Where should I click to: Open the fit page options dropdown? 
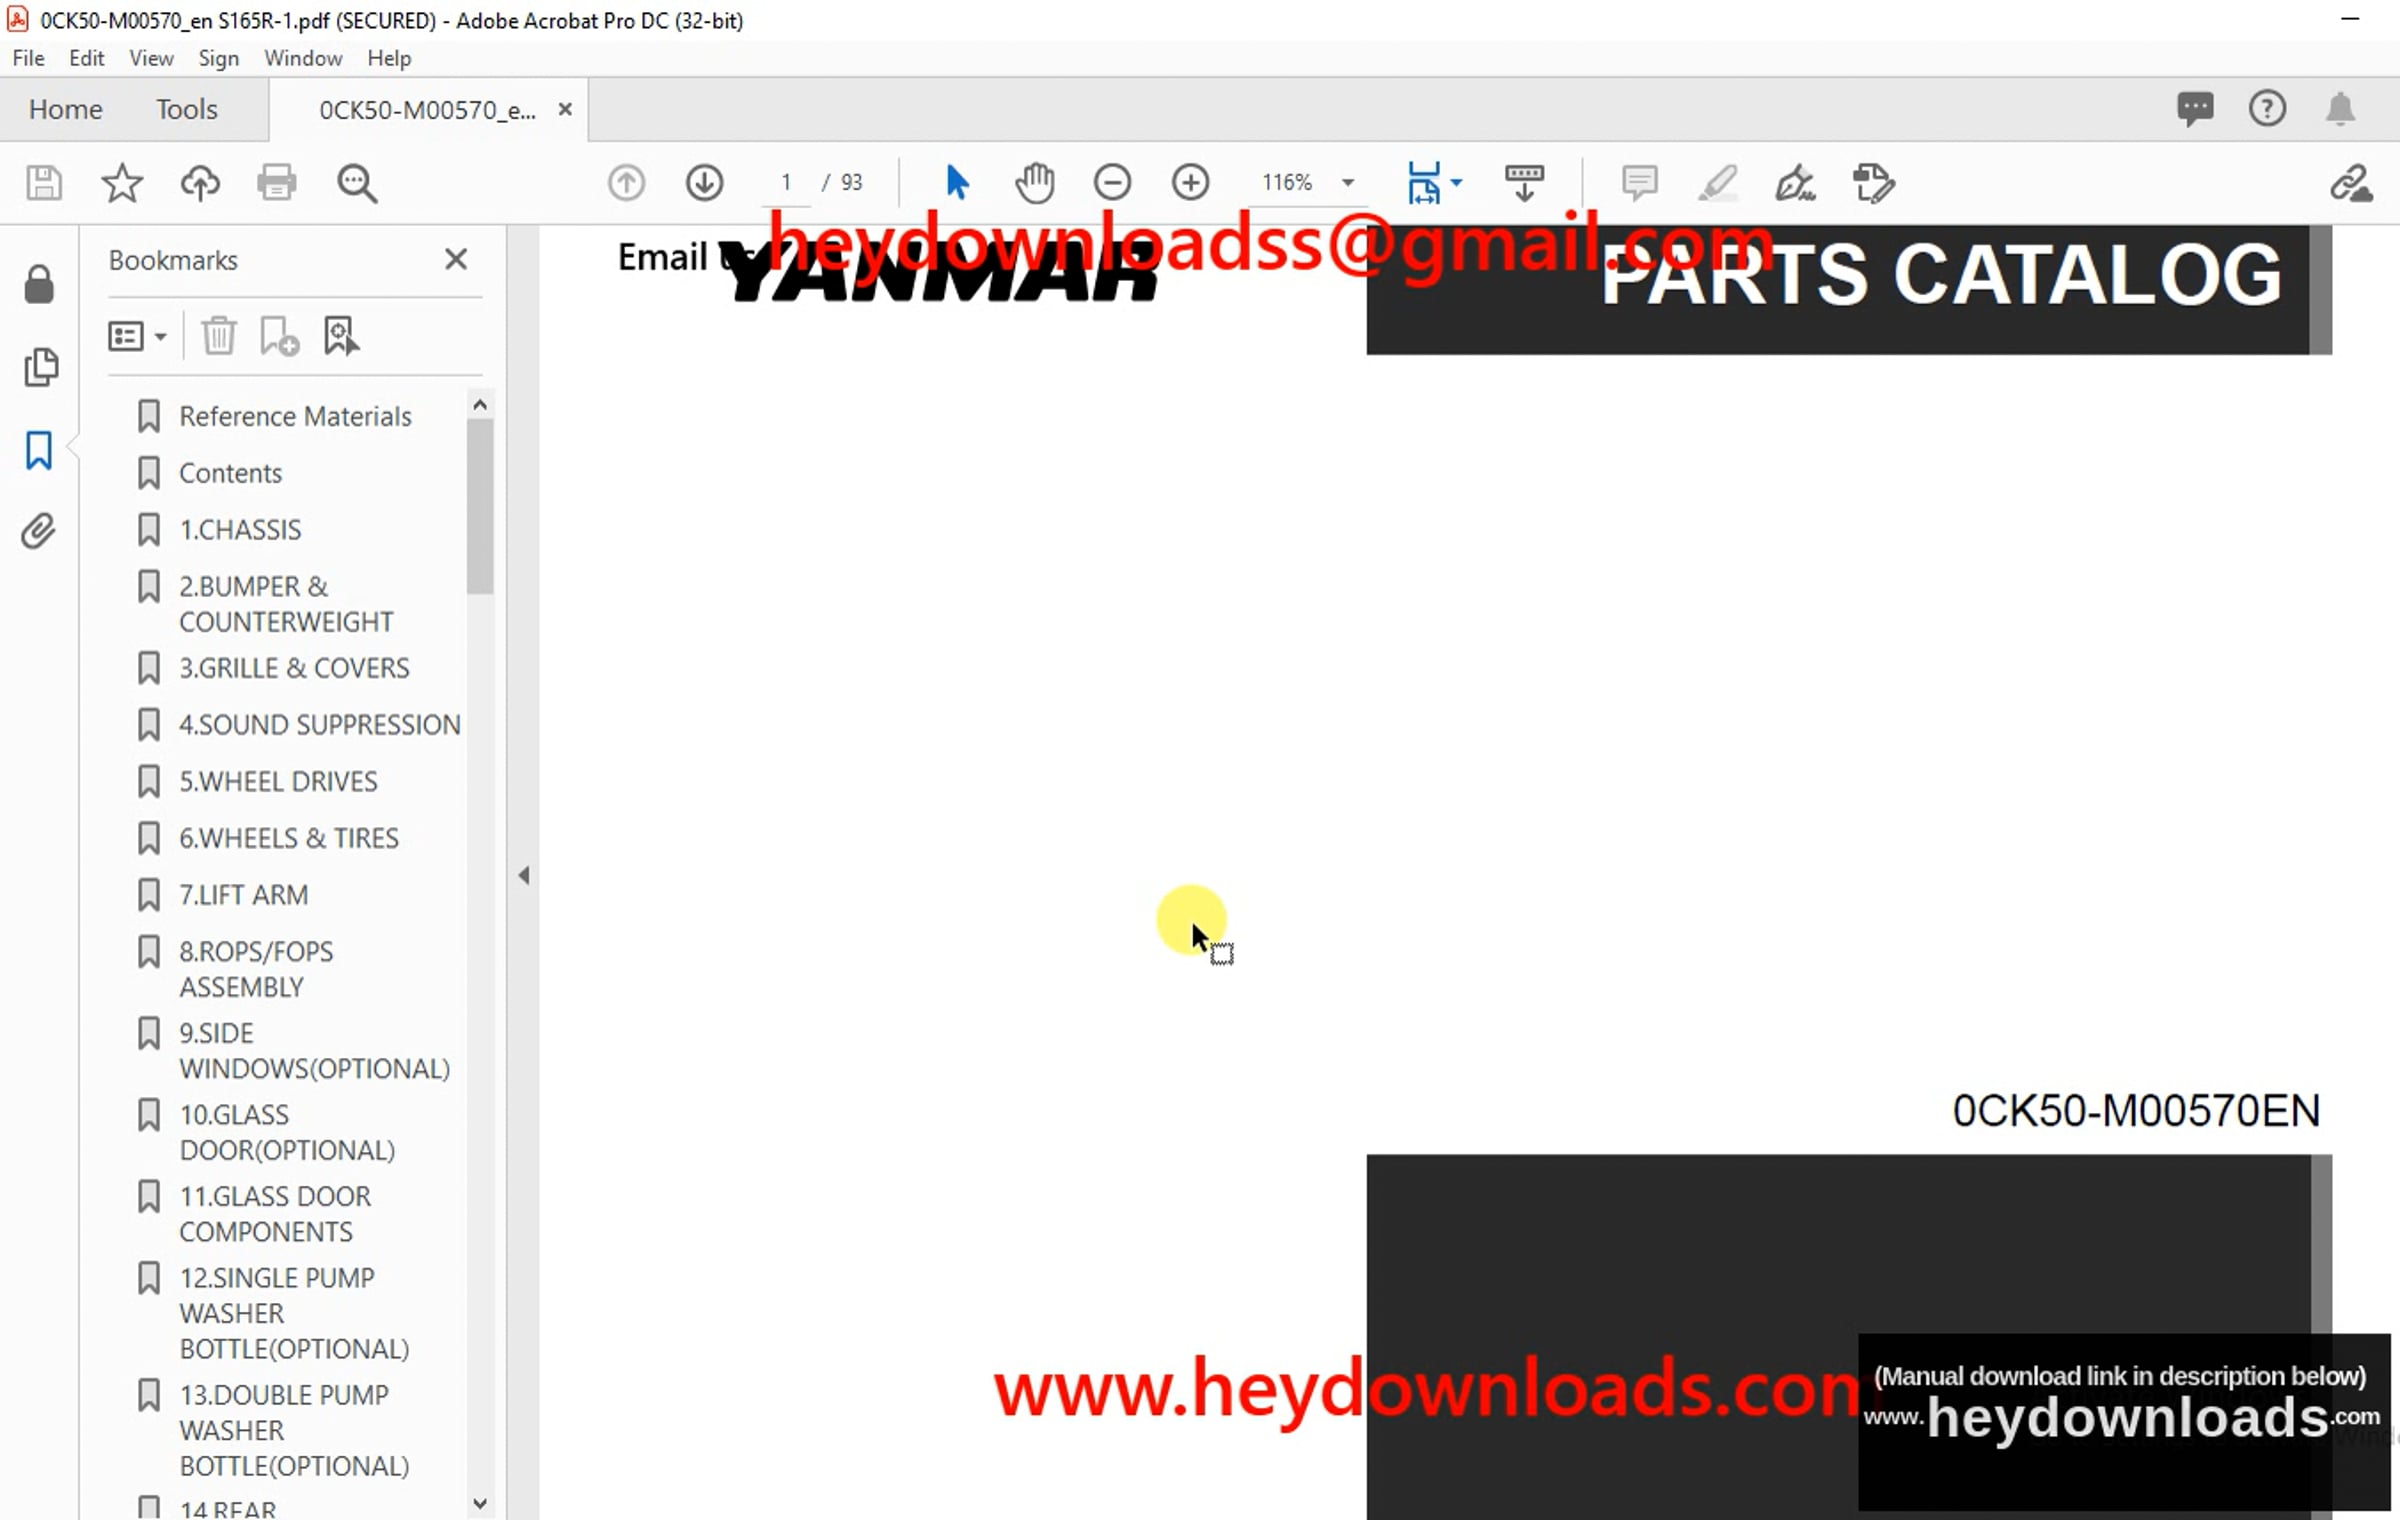tap(1457, 183)
